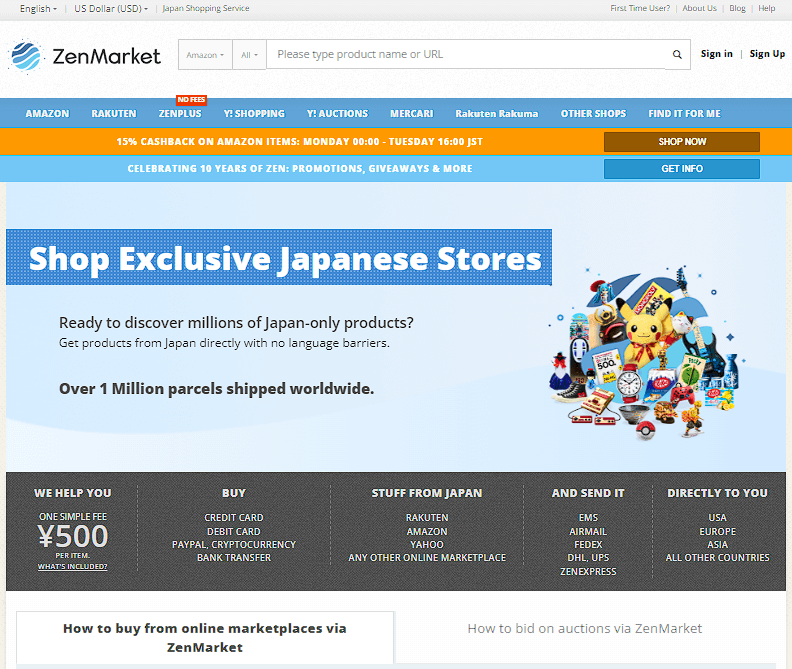Click DHL, UPS in shipping list
Image resolution: width=792 pixels, height=669 pixels.
pyautogui.click(x=588, y=558)
